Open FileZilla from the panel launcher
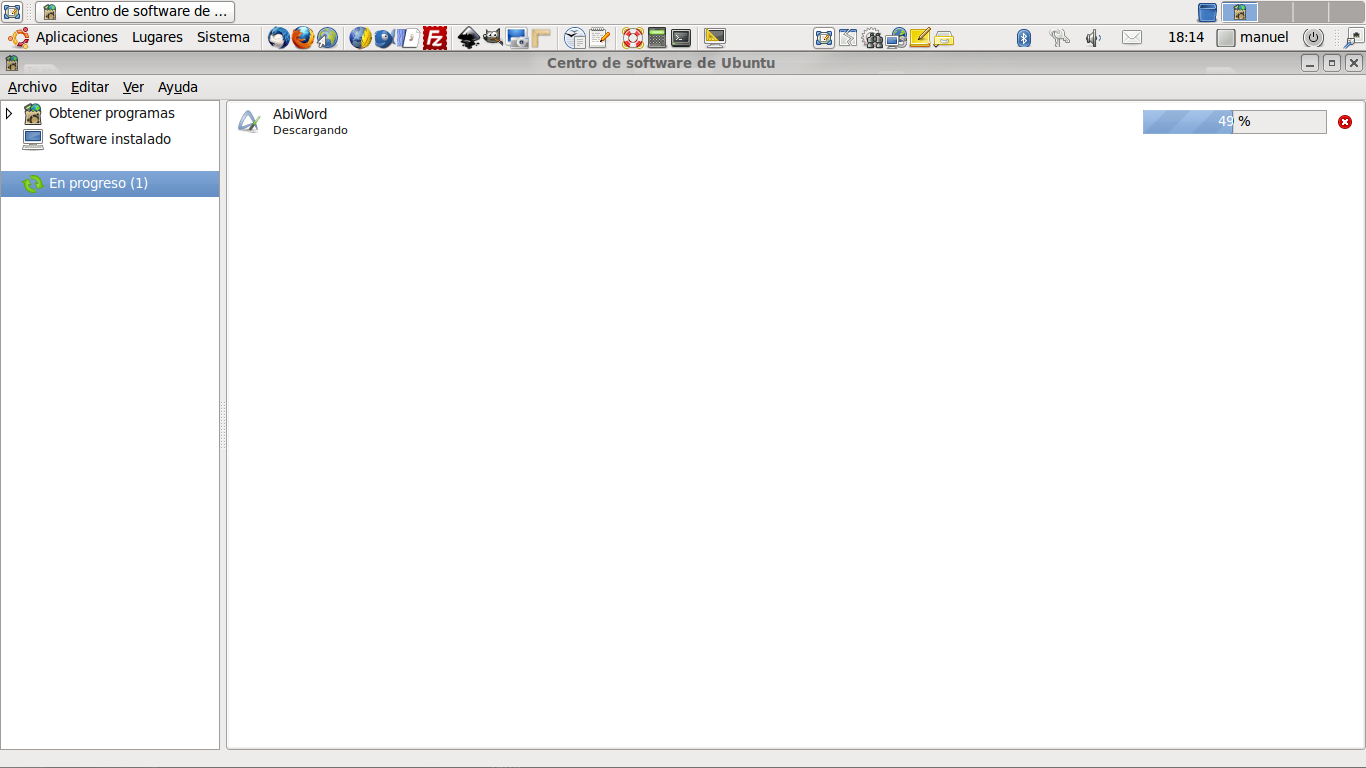Screen dimensions: 1366x768 click(x=435, y=38)
